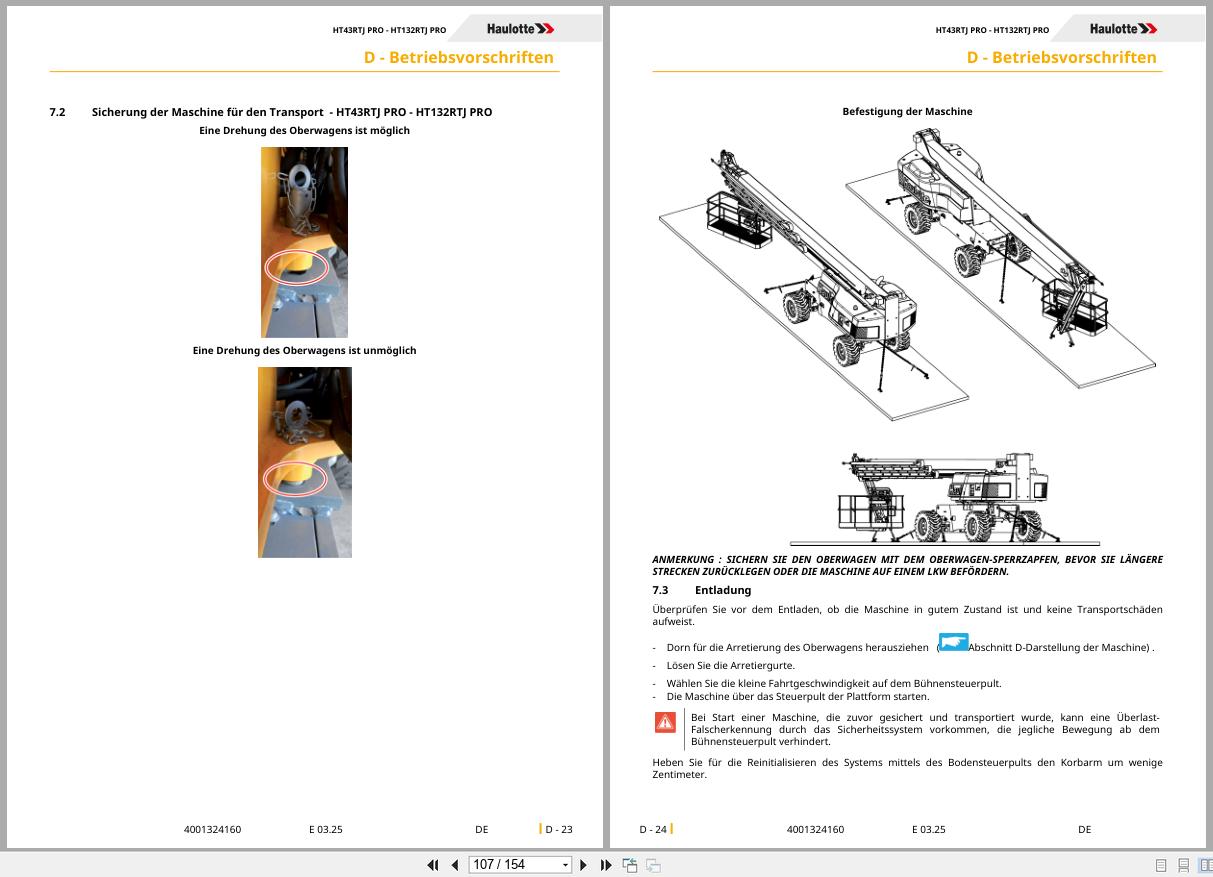The height and width of the screenshot is (877, 1213).
Task: Click 'Befestigung der Maschine' caption
Action: pos(907,112)
